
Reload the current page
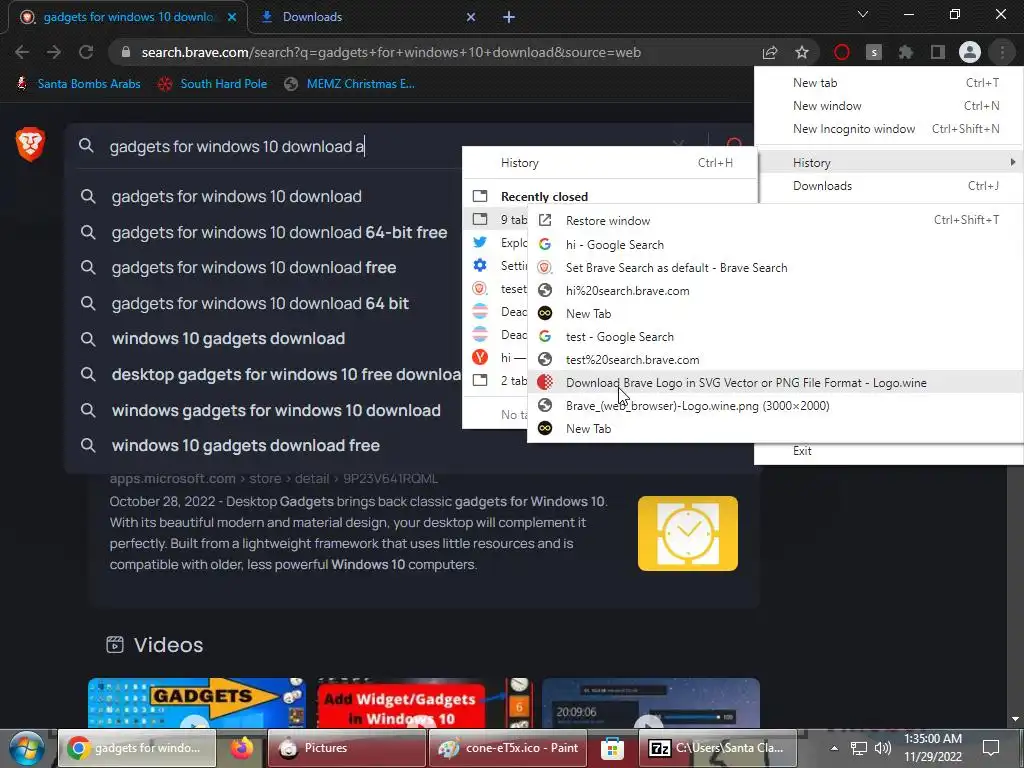[x=86, y=52]
